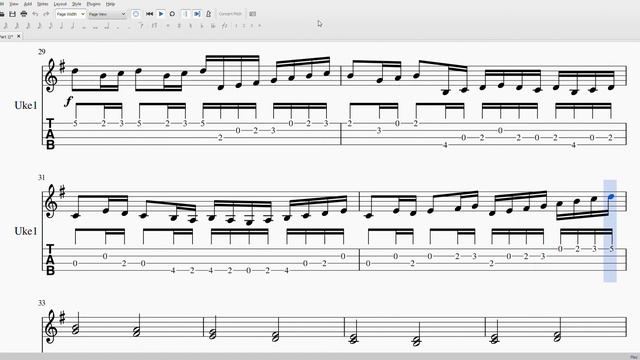640x360 pixels.
Task: Rewind playback to the start
Action: 149,14
